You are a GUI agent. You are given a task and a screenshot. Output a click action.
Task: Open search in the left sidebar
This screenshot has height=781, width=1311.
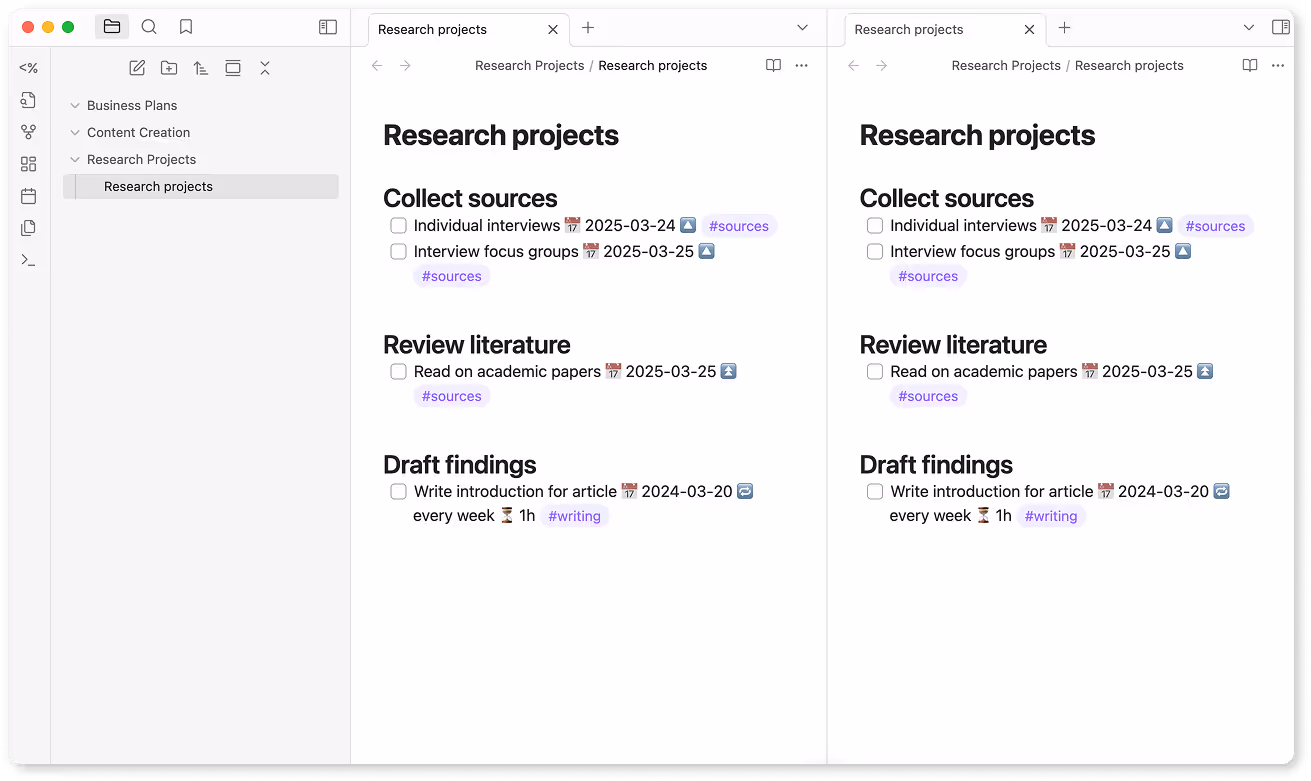coord(149,27)
